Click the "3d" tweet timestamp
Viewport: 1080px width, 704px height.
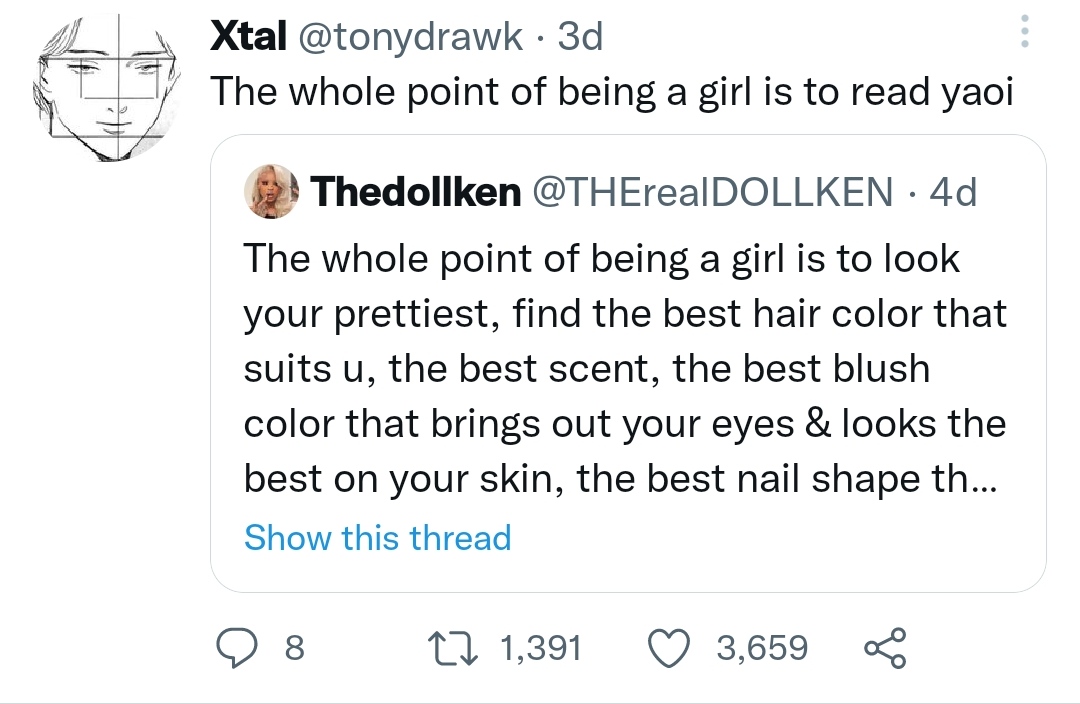(x=580, y=38)
